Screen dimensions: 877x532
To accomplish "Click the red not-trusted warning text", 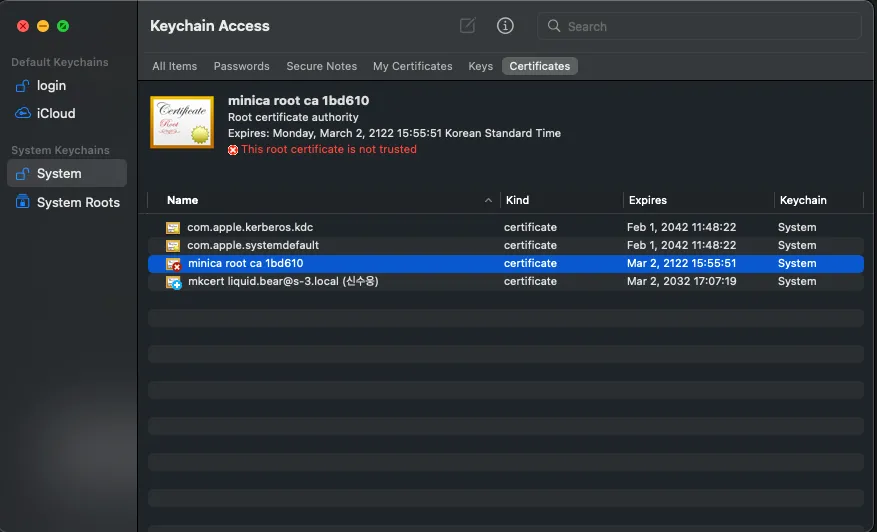I will [x=329, y=149].
